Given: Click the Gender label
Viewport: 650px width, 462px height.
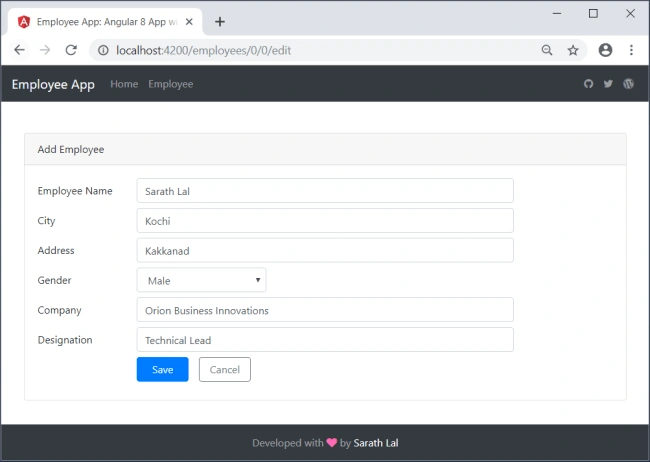Looking at the screenshot, I should click(54, 280).
